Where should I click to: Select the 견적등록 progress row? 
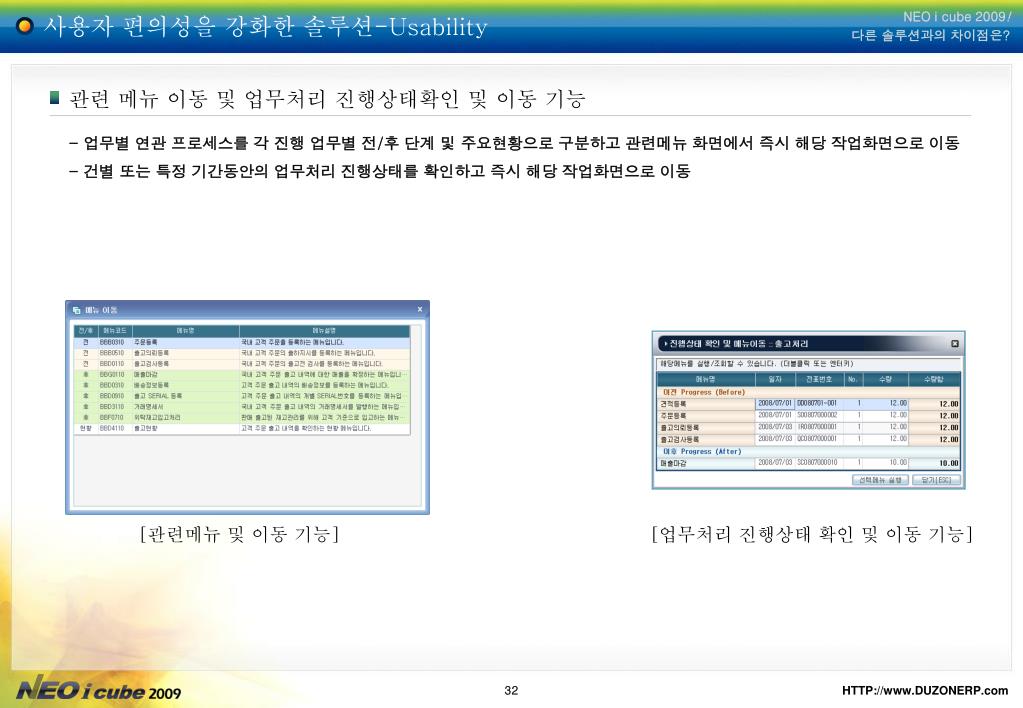coord(808,404)
